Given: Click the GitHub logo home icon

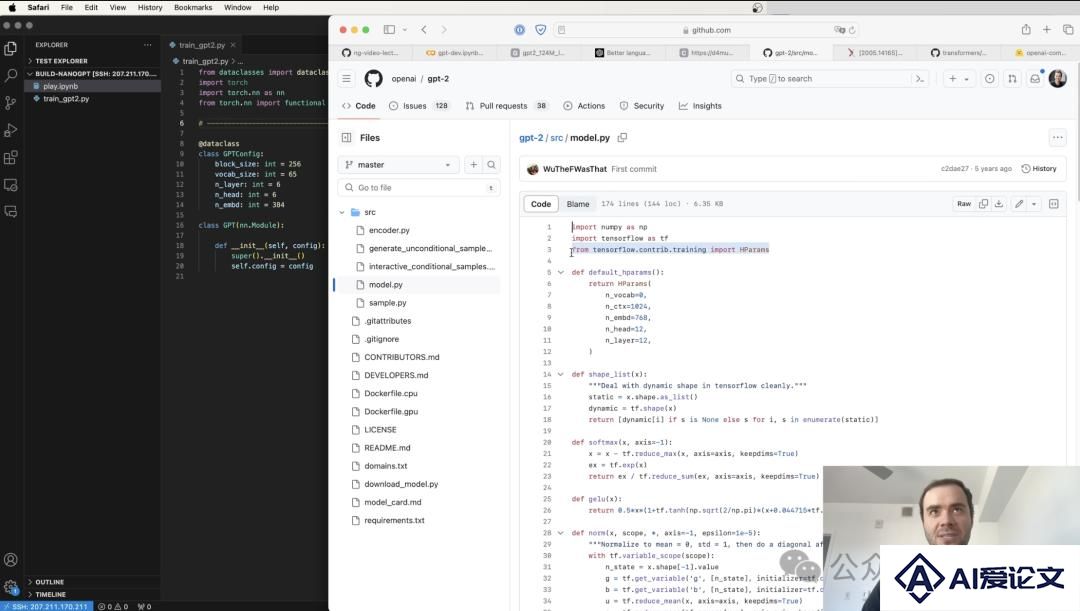Looking at the screenshot, I should point(373,79).
